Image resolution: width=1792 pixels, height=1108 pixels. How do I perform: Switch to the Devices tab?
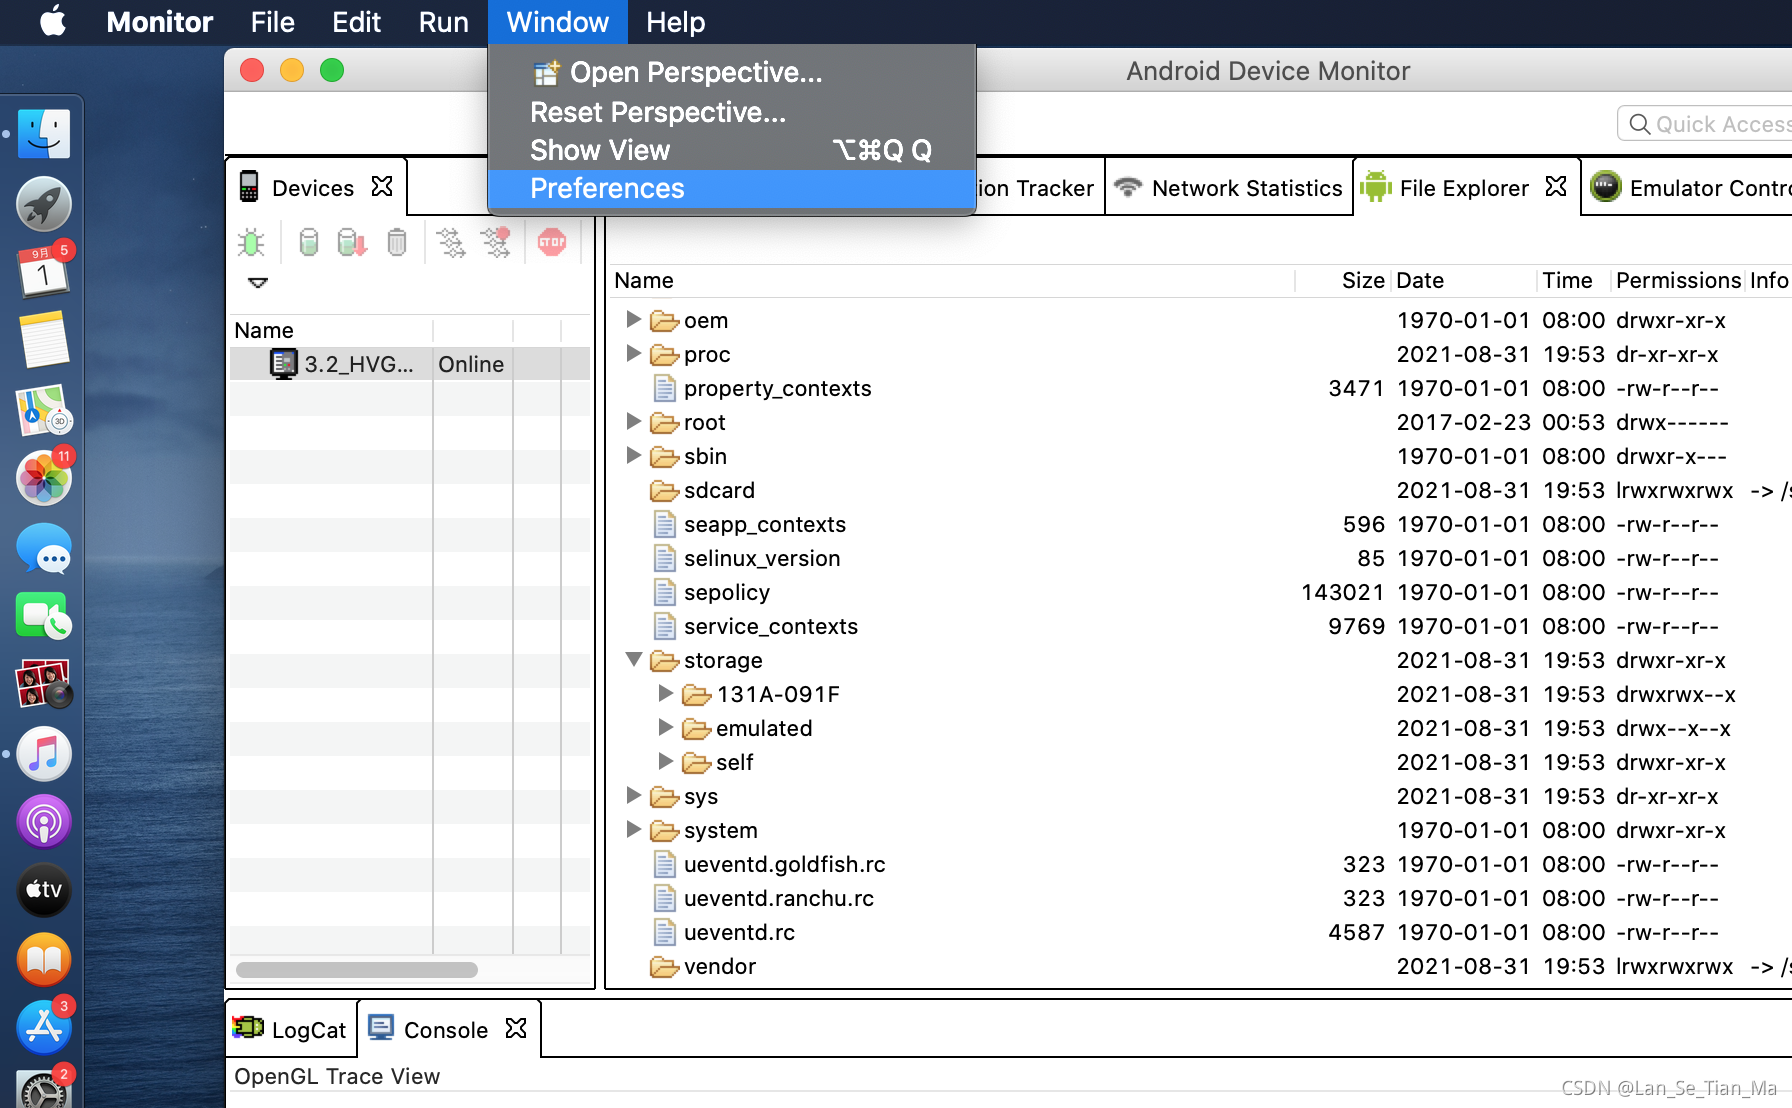(x=313, y=188)
